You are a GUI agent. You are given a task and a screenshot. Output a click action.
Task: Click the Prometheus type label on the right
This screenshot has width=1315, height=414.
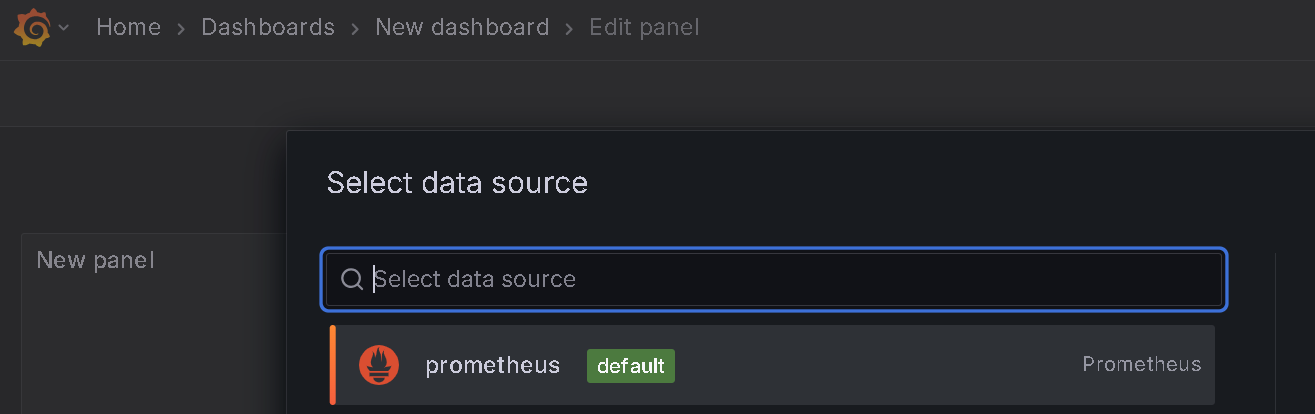[x=1141, y=365]
